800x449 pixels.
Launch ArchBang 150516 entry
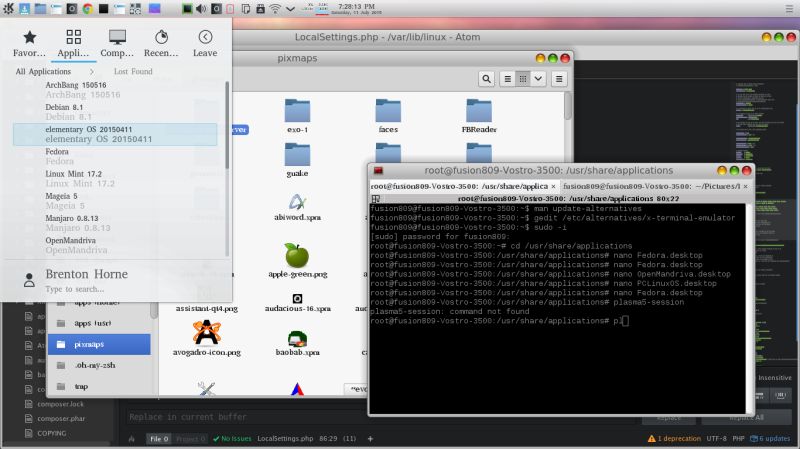pyautogui.click(x=115, y=90)
